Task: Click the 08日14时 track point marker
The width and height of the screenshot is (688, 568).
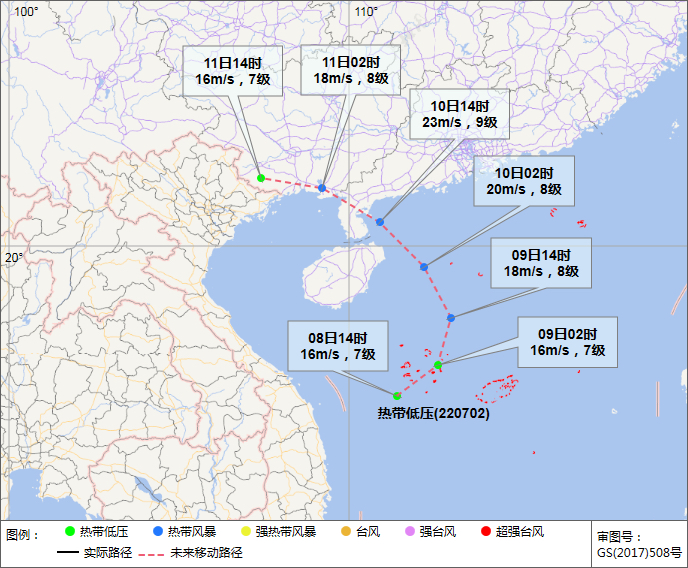Action: pyautogui.click(x=397, y=396)
